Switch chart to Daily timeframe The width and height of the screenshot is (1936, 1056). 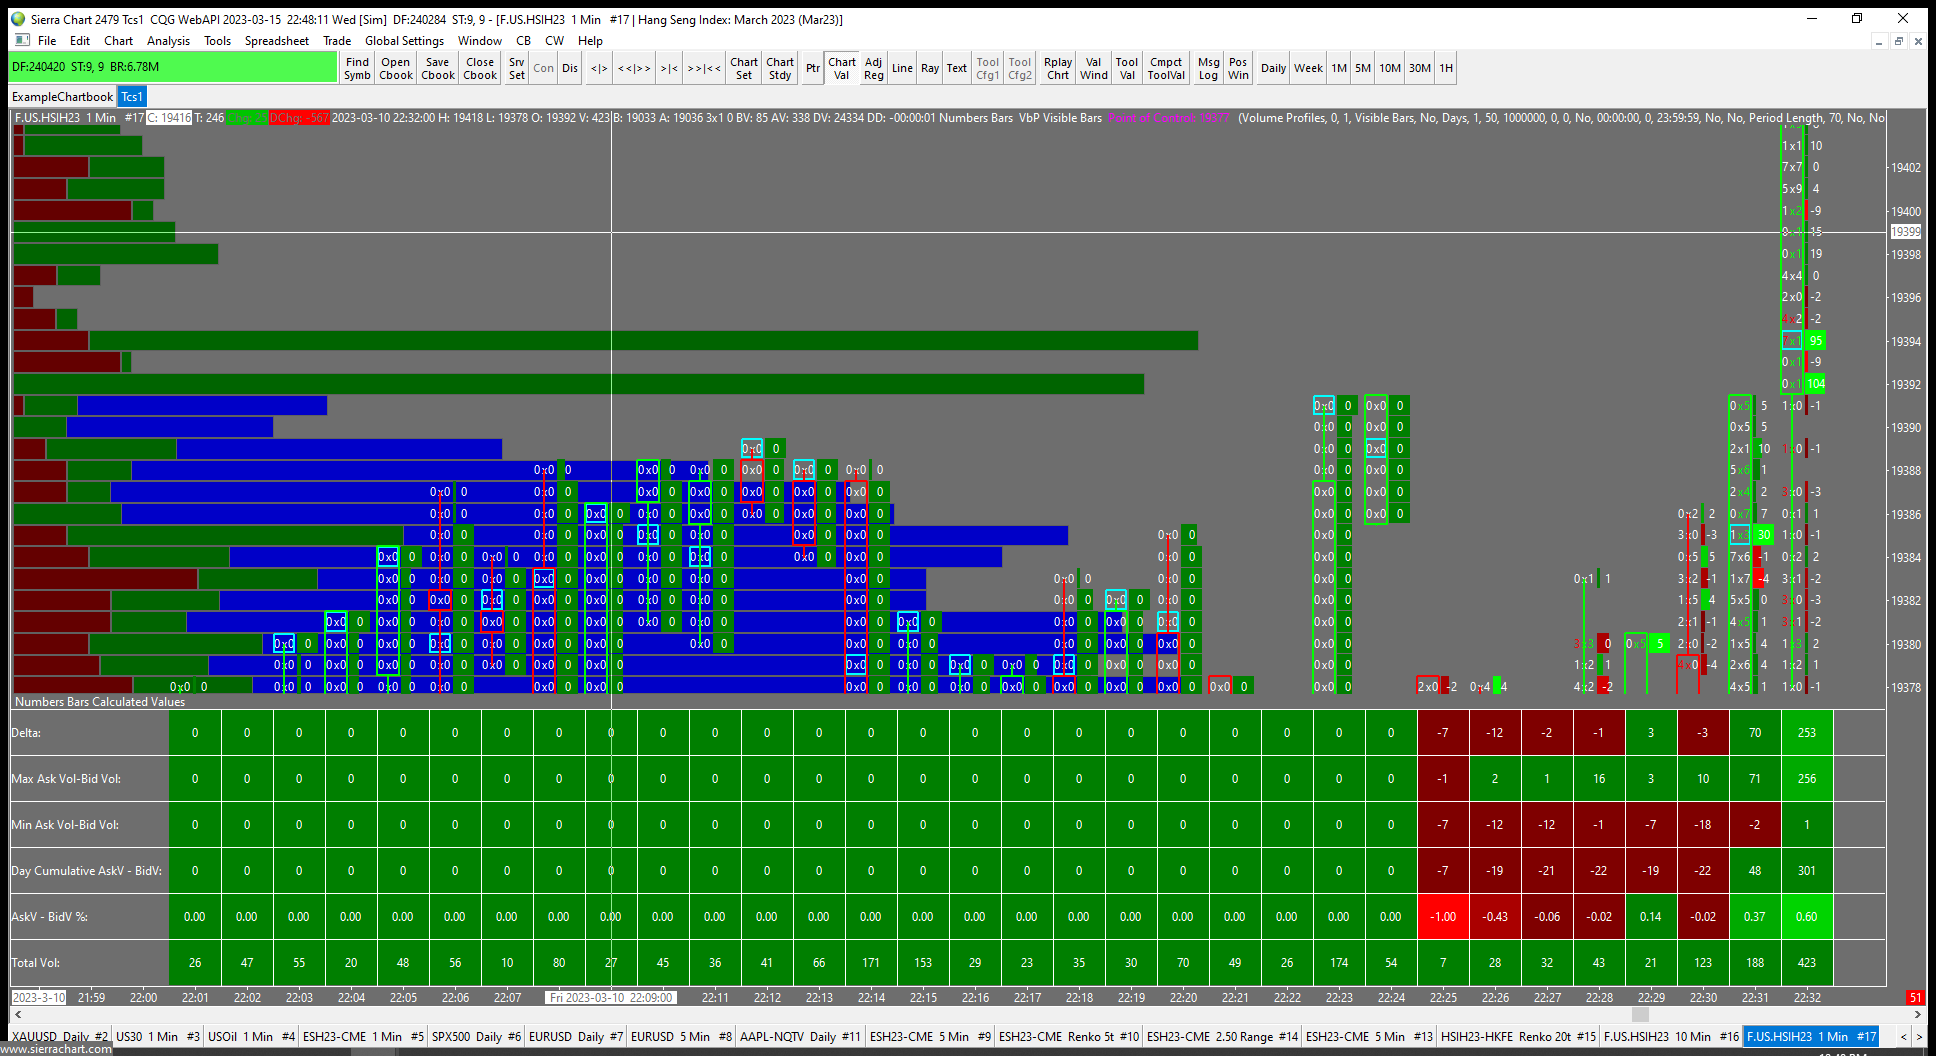click(x=1273, y=68)
